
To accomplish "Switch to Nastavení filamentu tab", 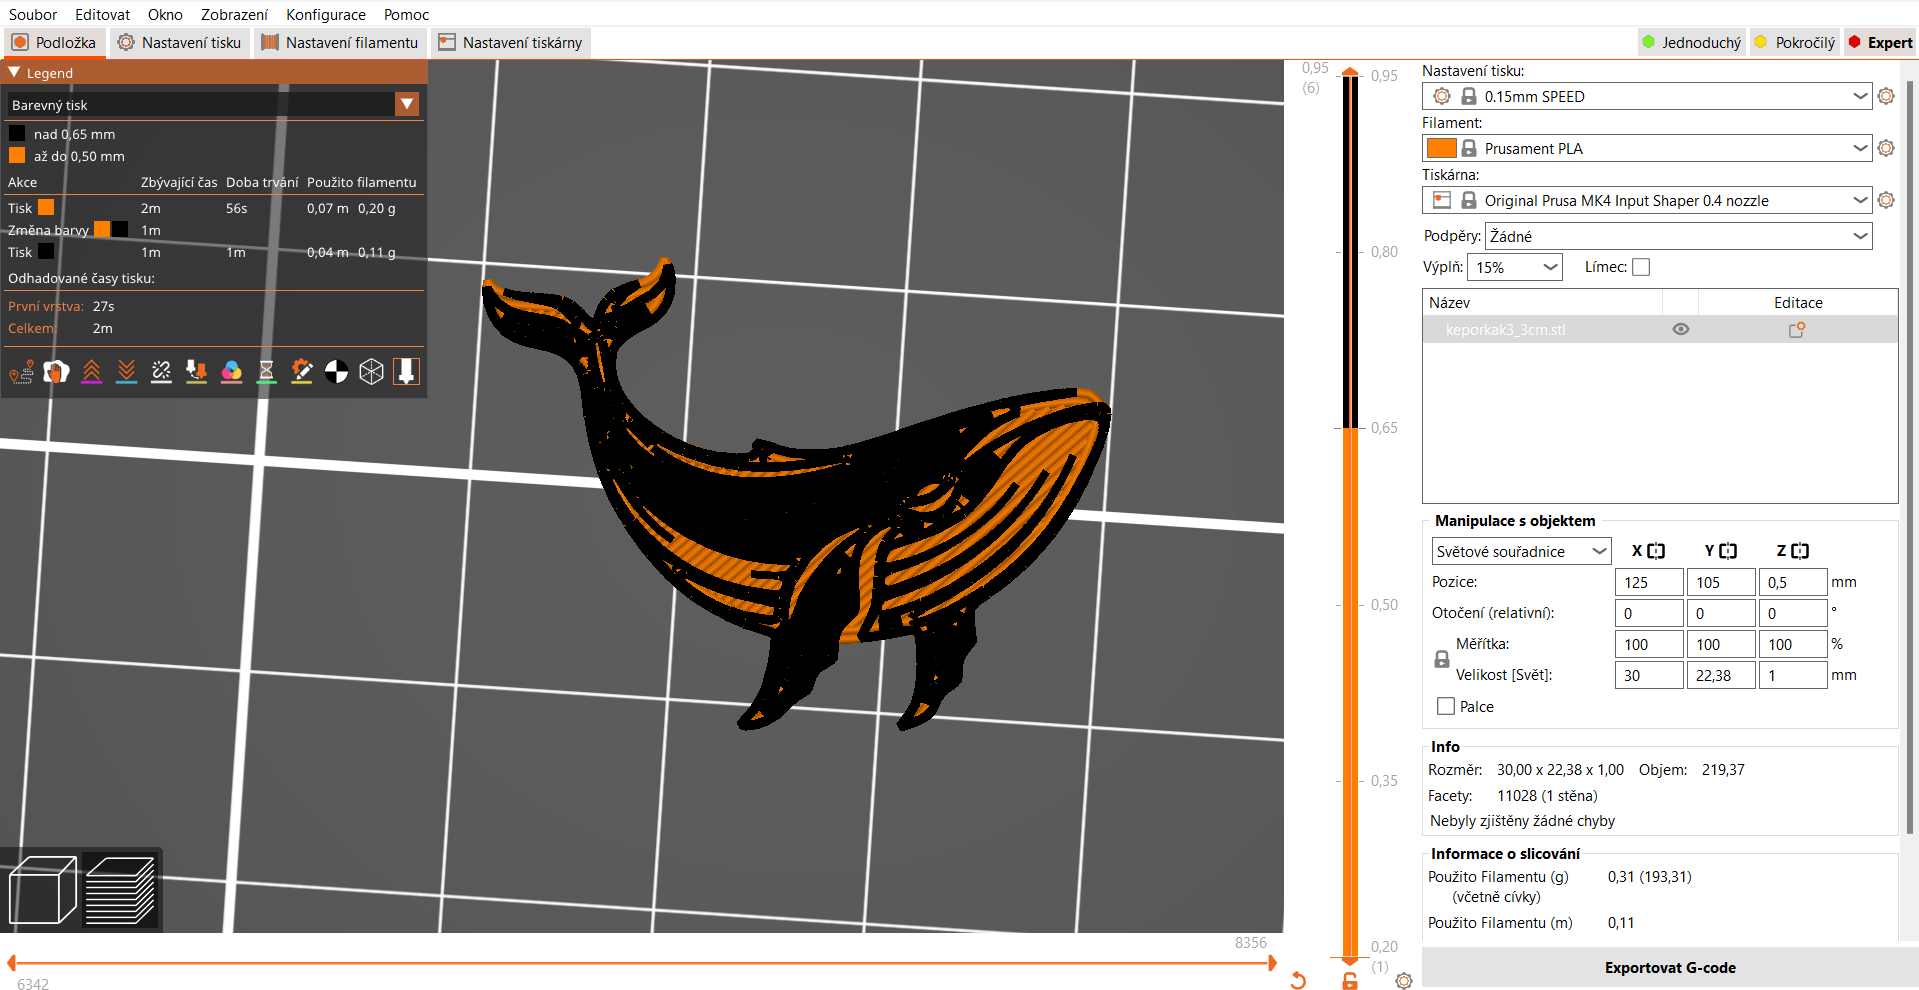I will (x=340, y=42).
